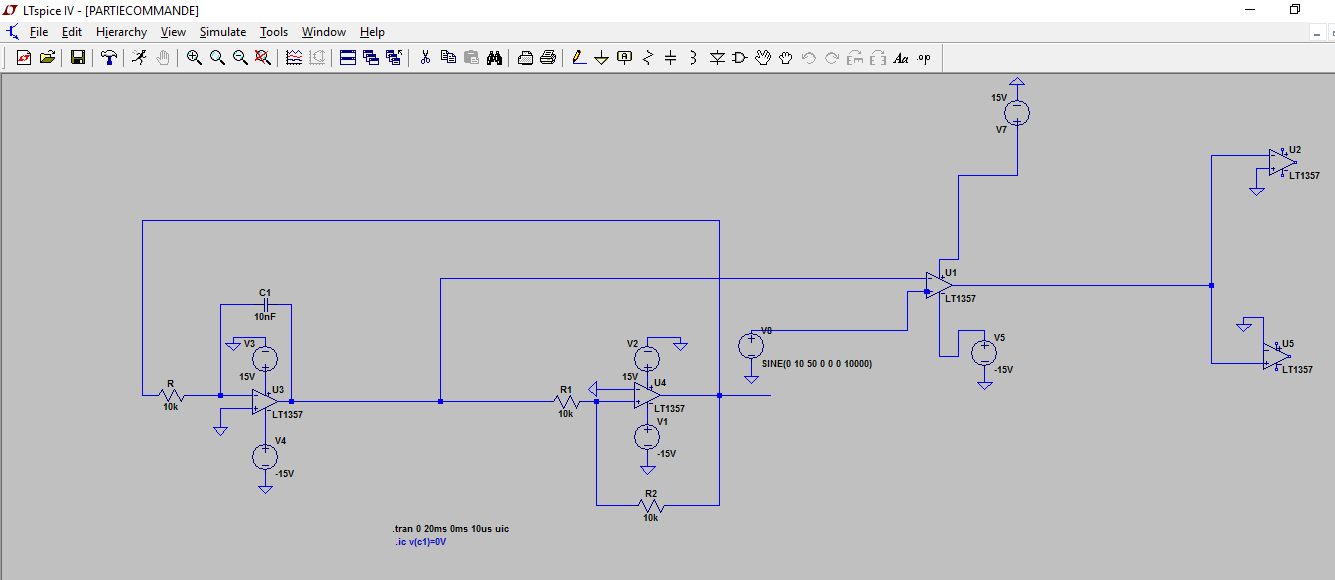Pick the Resistor placement tool
The width and height of the screenshot is (1335, 580).
647,58
